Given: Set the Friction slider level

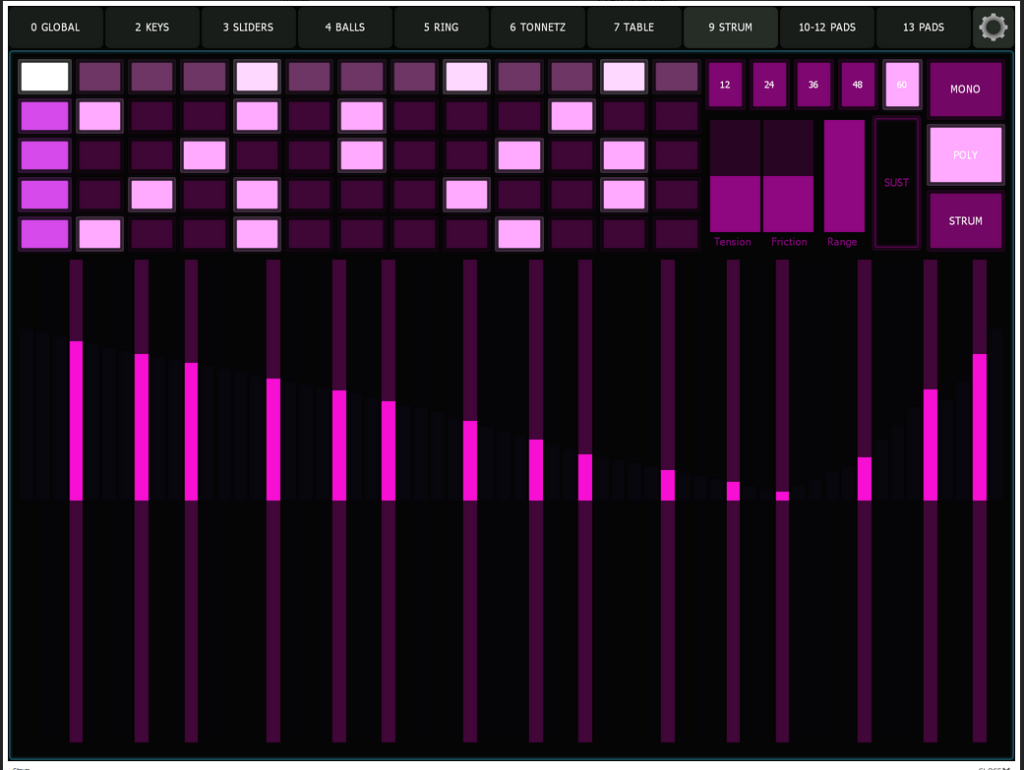Looking at the screenshot, I should (x=788, y=176).
